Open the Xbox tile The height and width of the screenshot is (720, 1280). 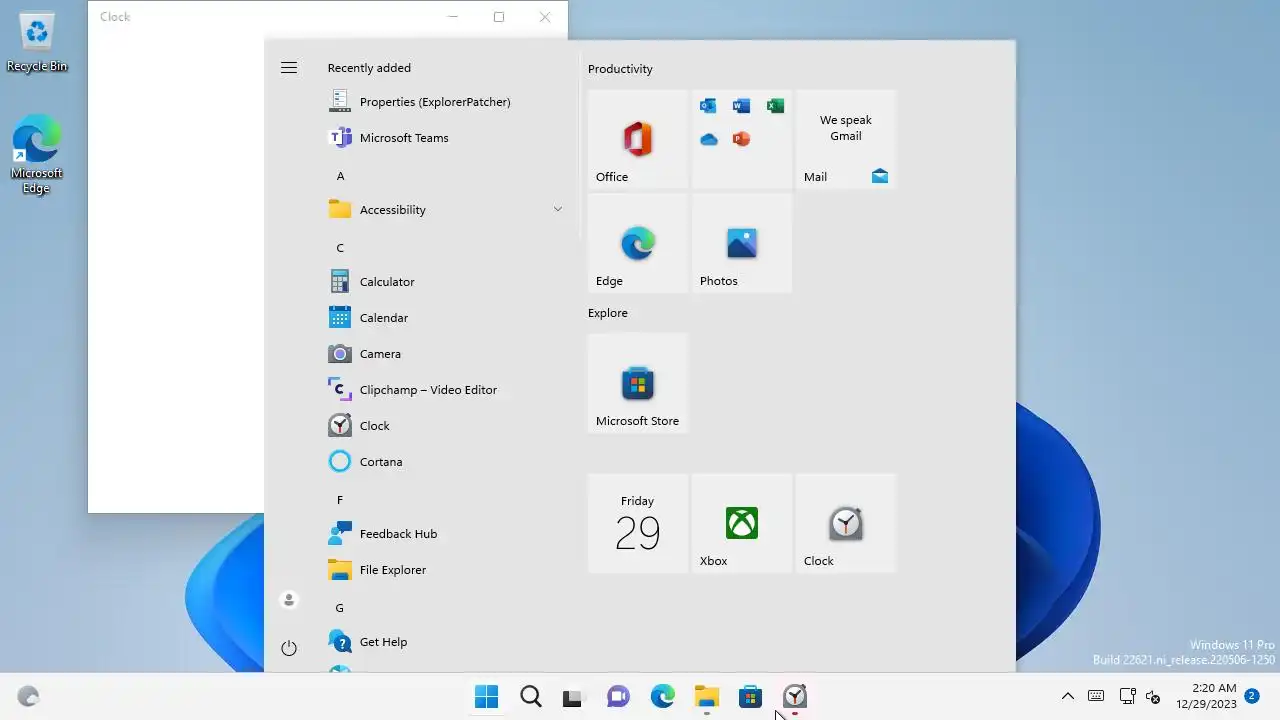pos(742,524)
